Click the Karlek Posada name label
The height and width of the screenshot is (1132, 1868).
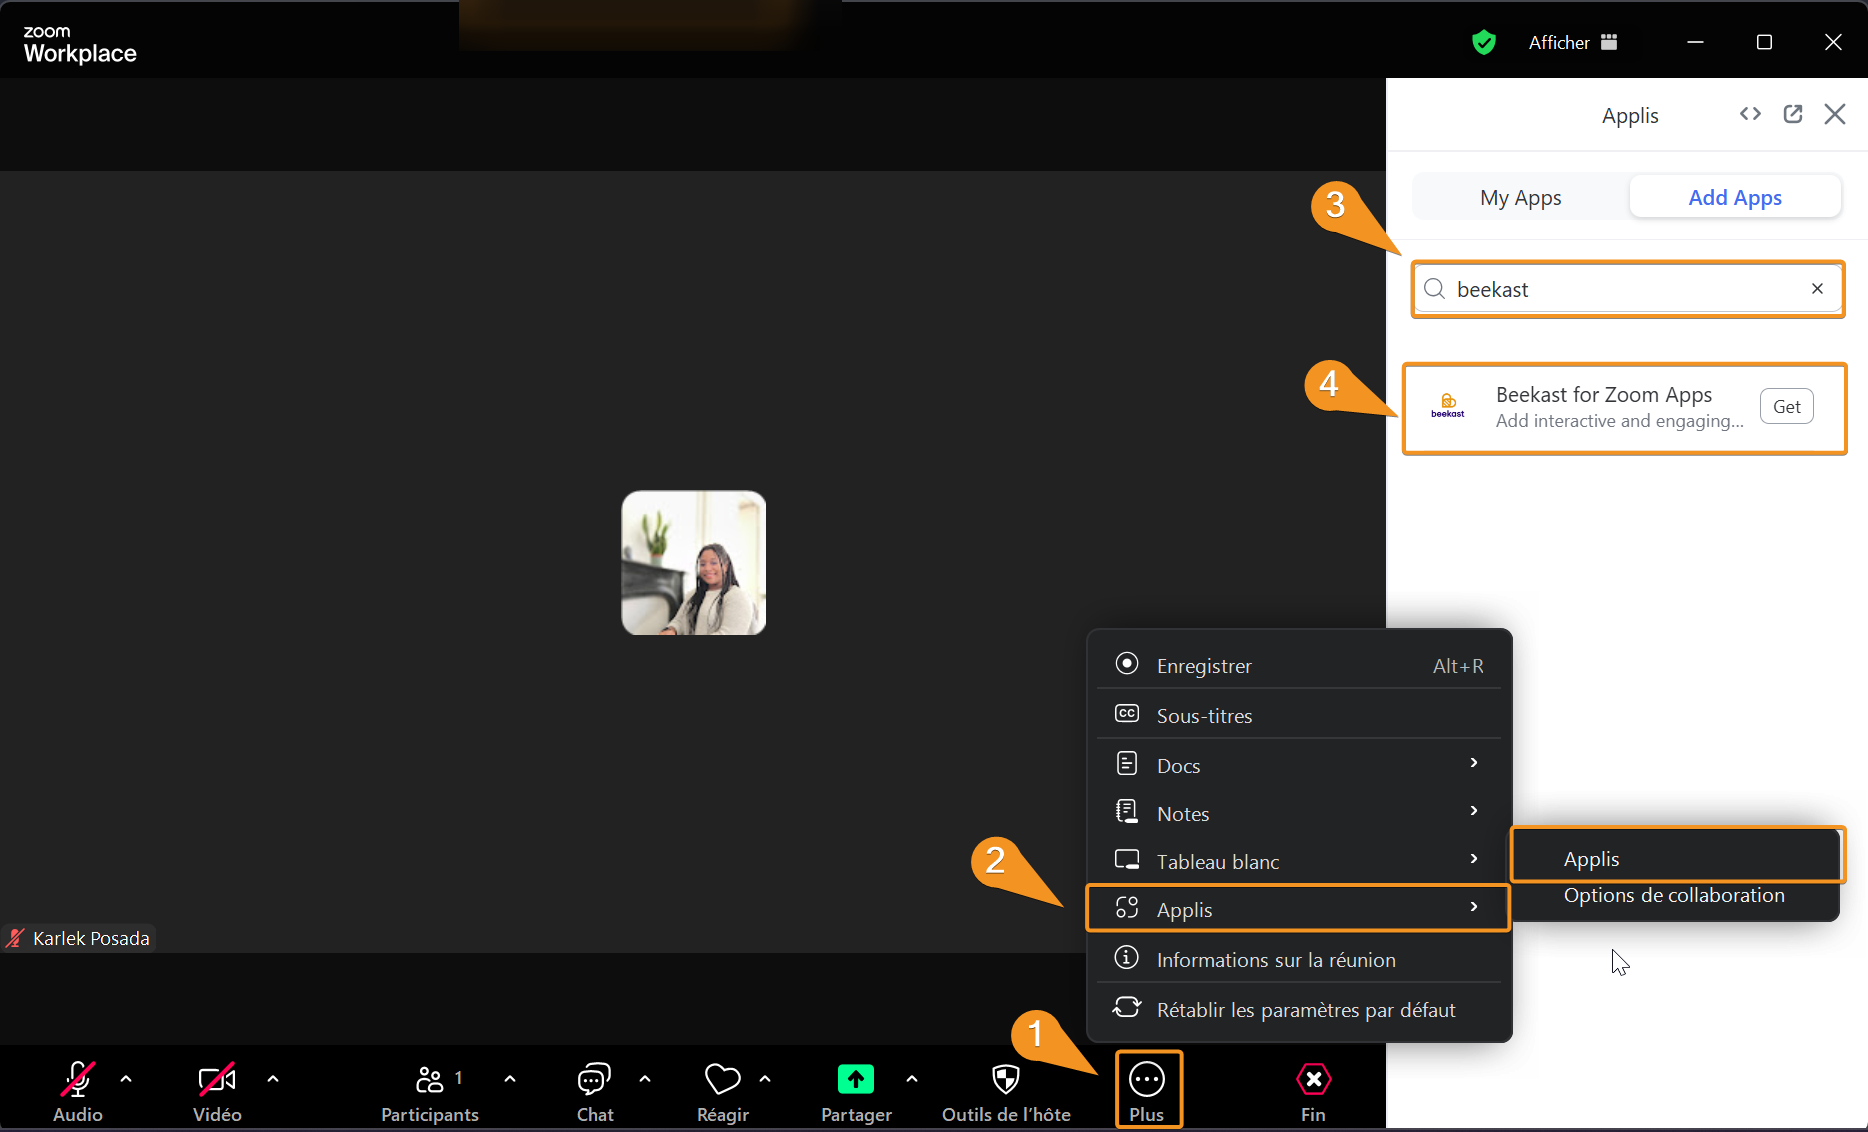[x=91, y=938]
